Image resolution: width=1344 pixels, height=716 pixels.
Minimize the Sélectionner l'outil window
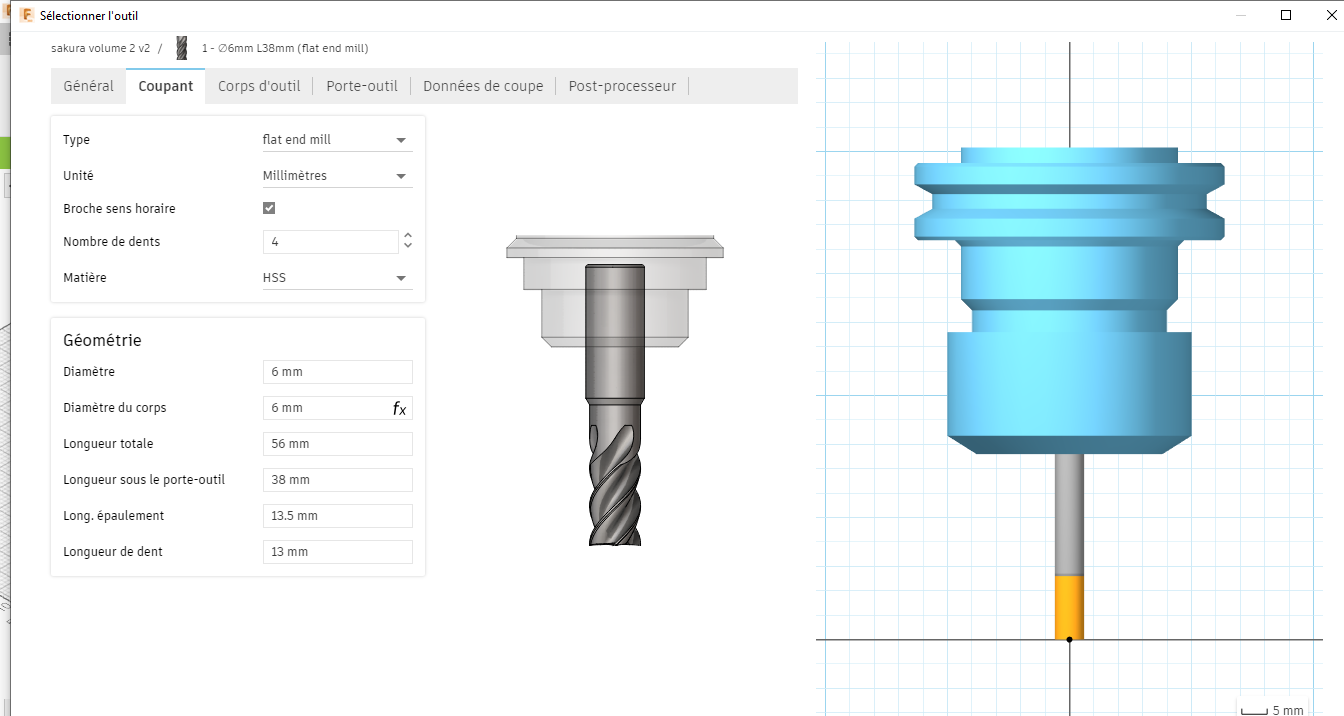1241,15
